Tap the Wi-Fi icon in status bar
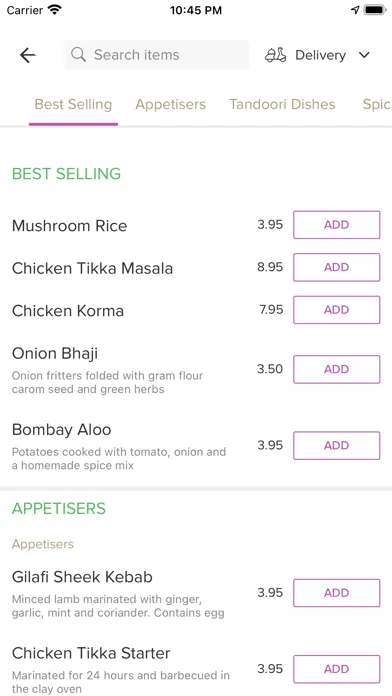The width and height of the screenshot is (392, 696). 55,10
